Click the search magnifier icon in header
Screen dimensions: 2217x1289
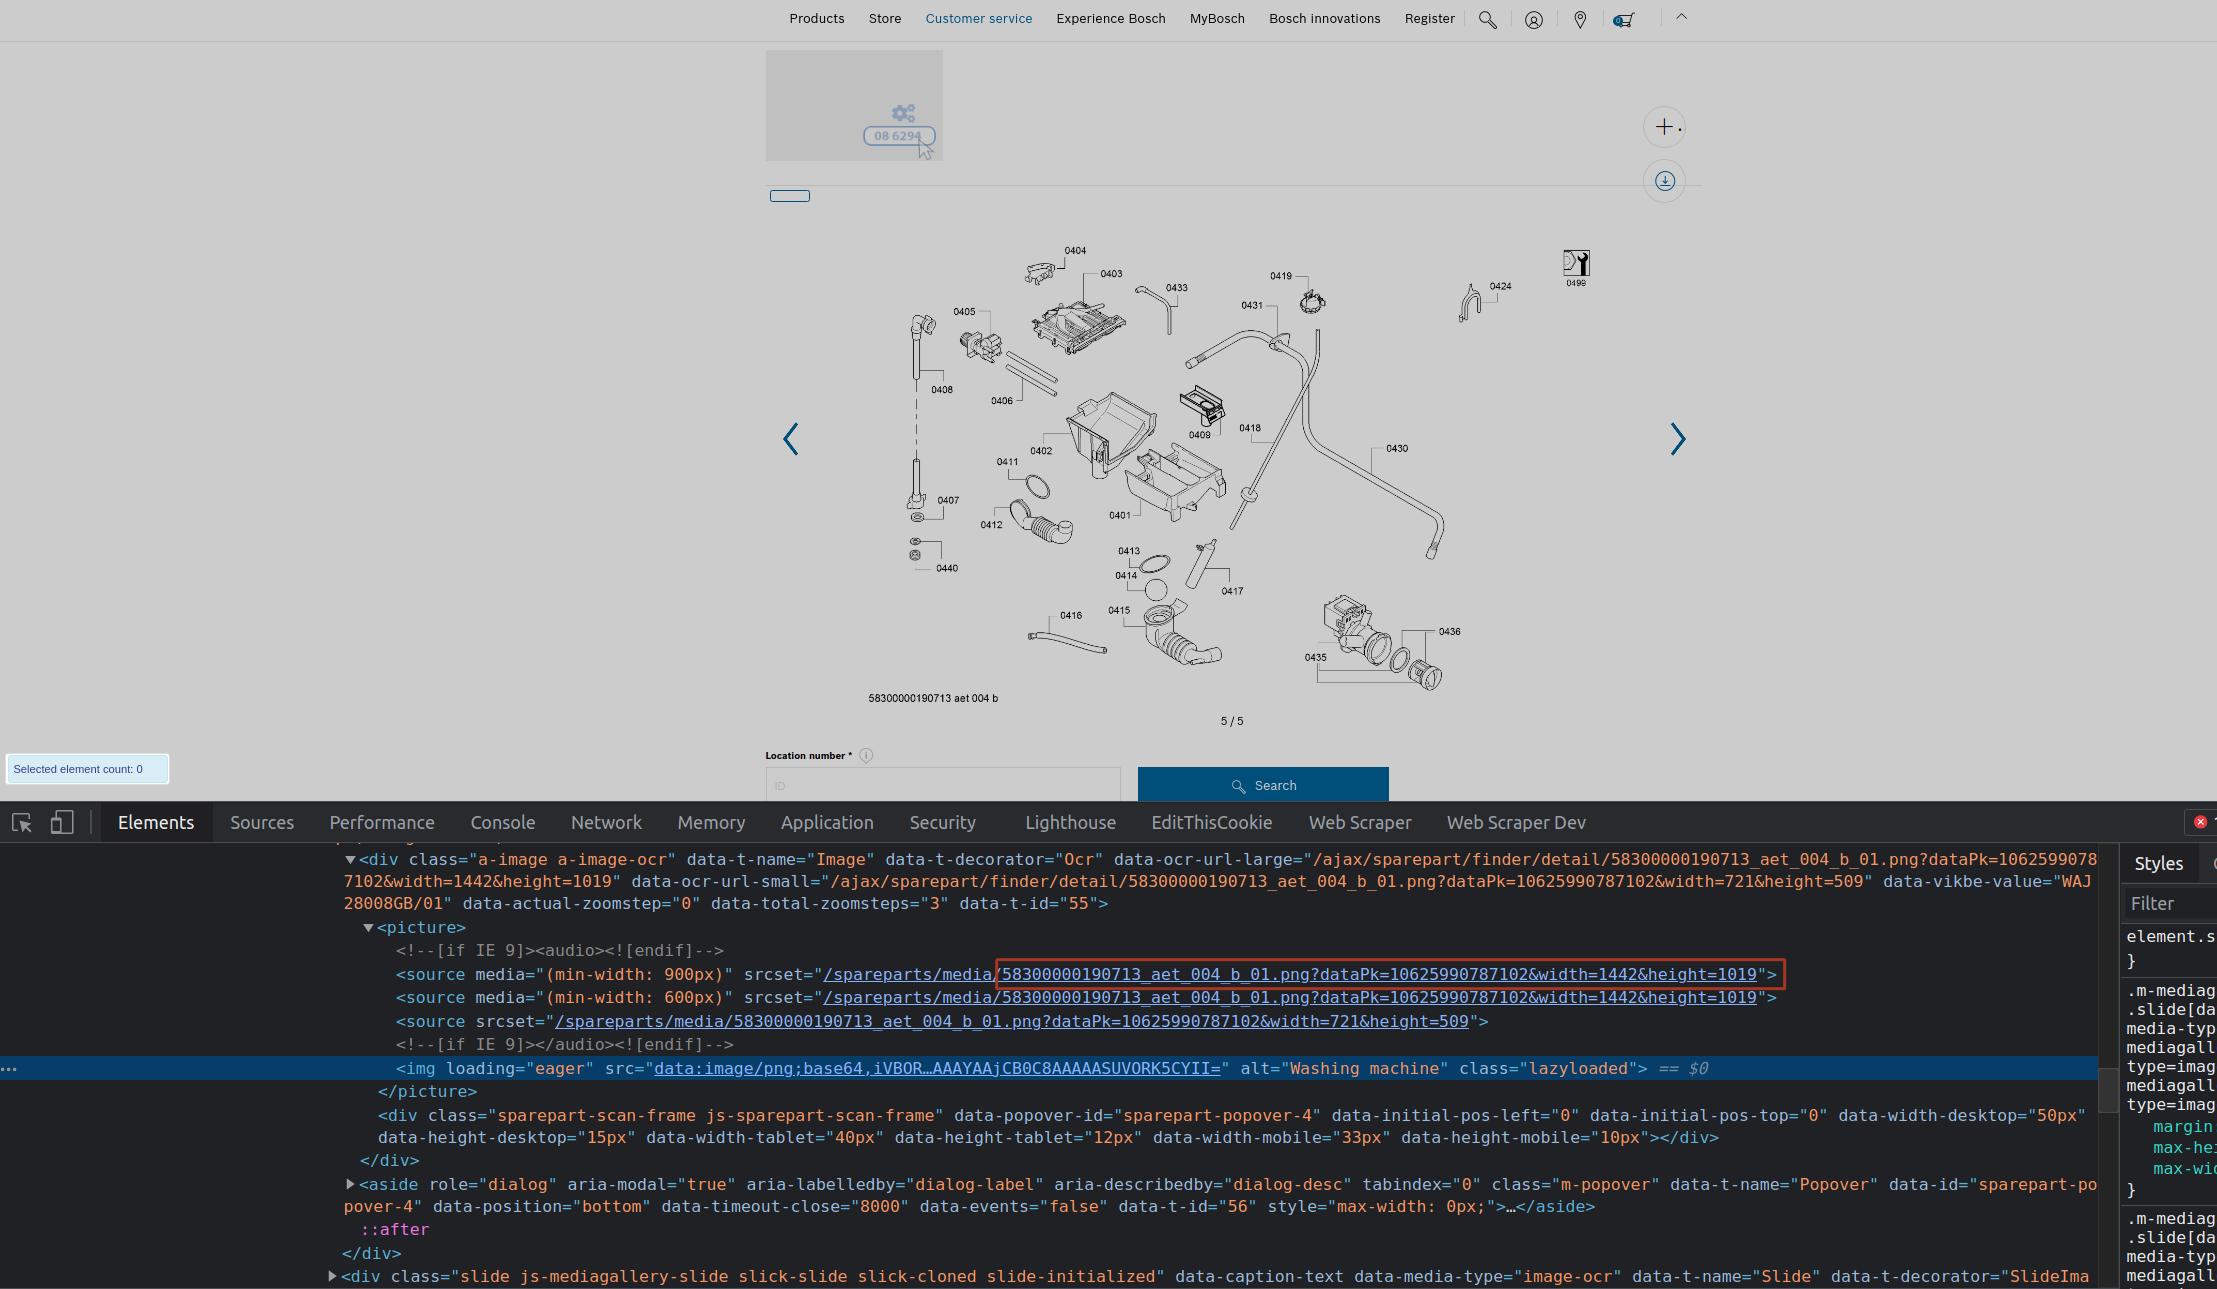1487,20
